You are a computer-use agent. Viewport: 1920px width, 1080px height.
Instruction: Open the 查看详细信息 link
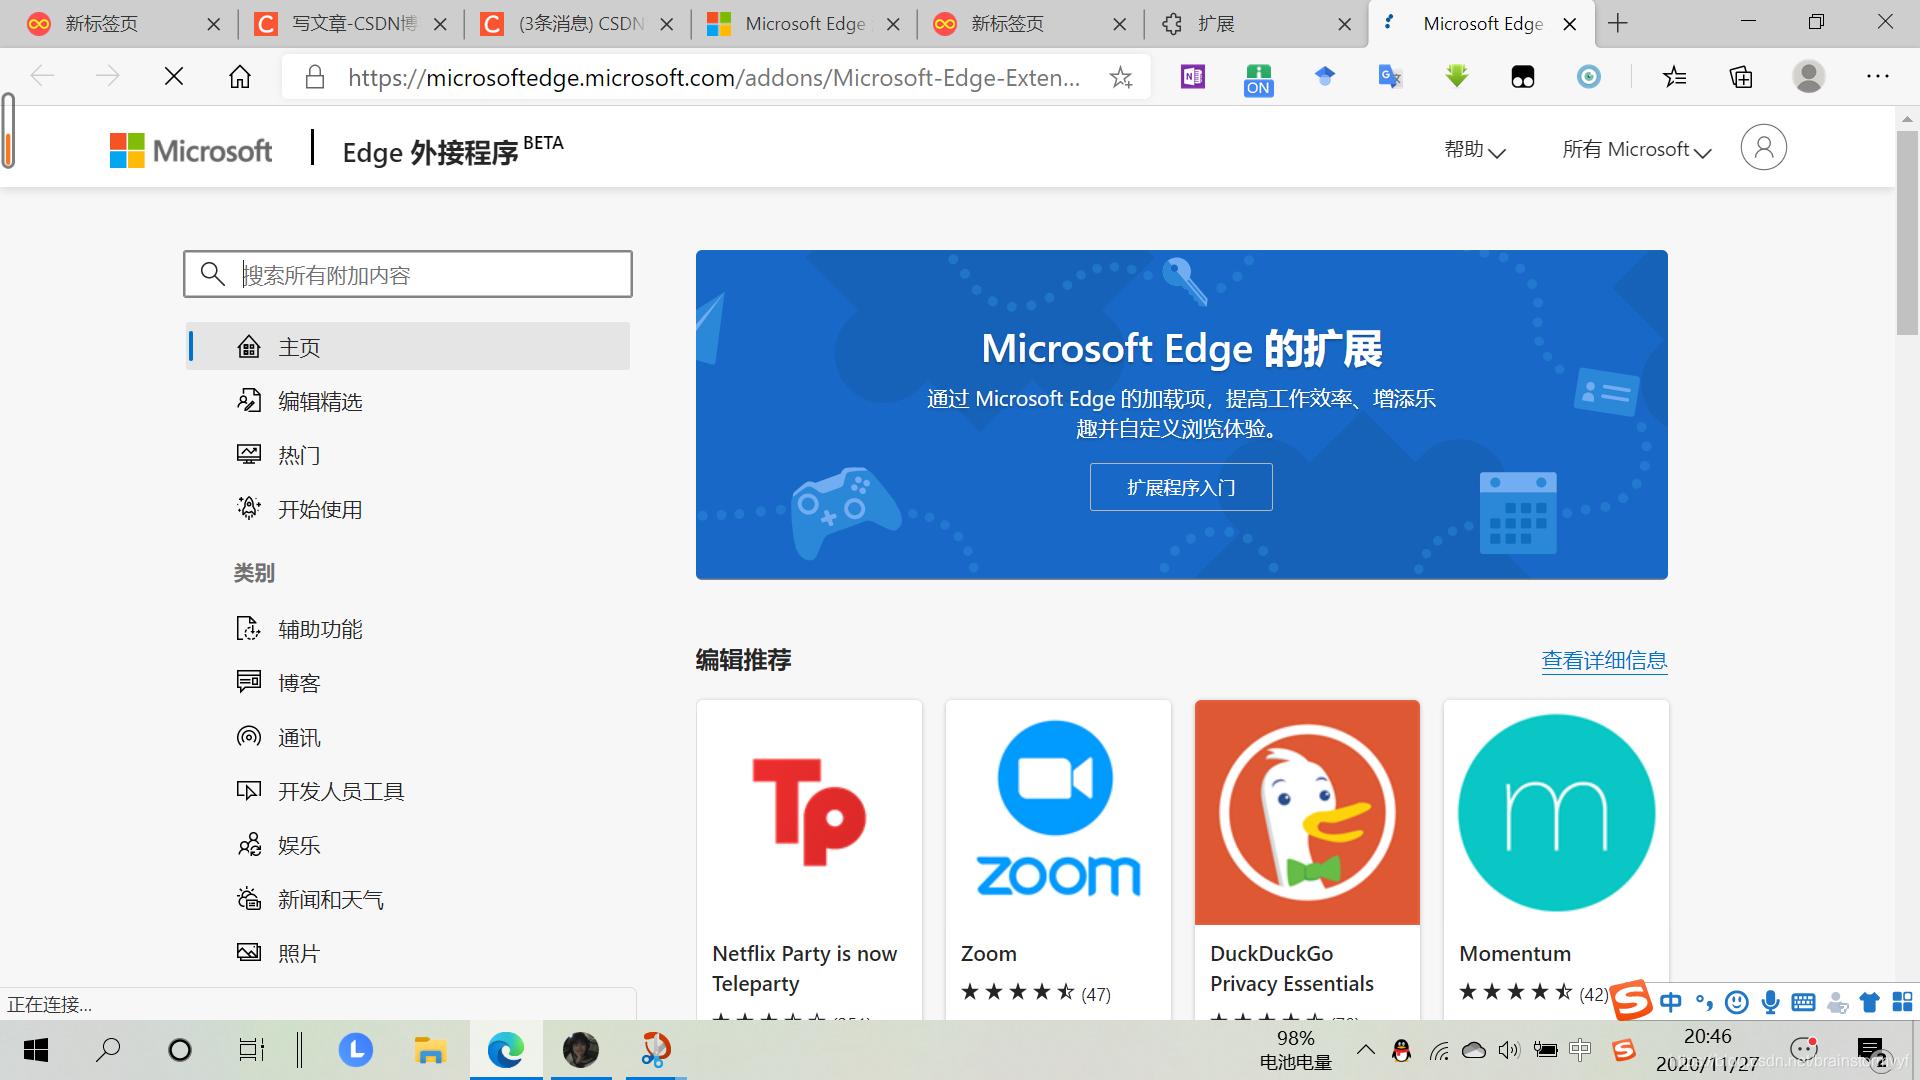(x=1603, y=660)
